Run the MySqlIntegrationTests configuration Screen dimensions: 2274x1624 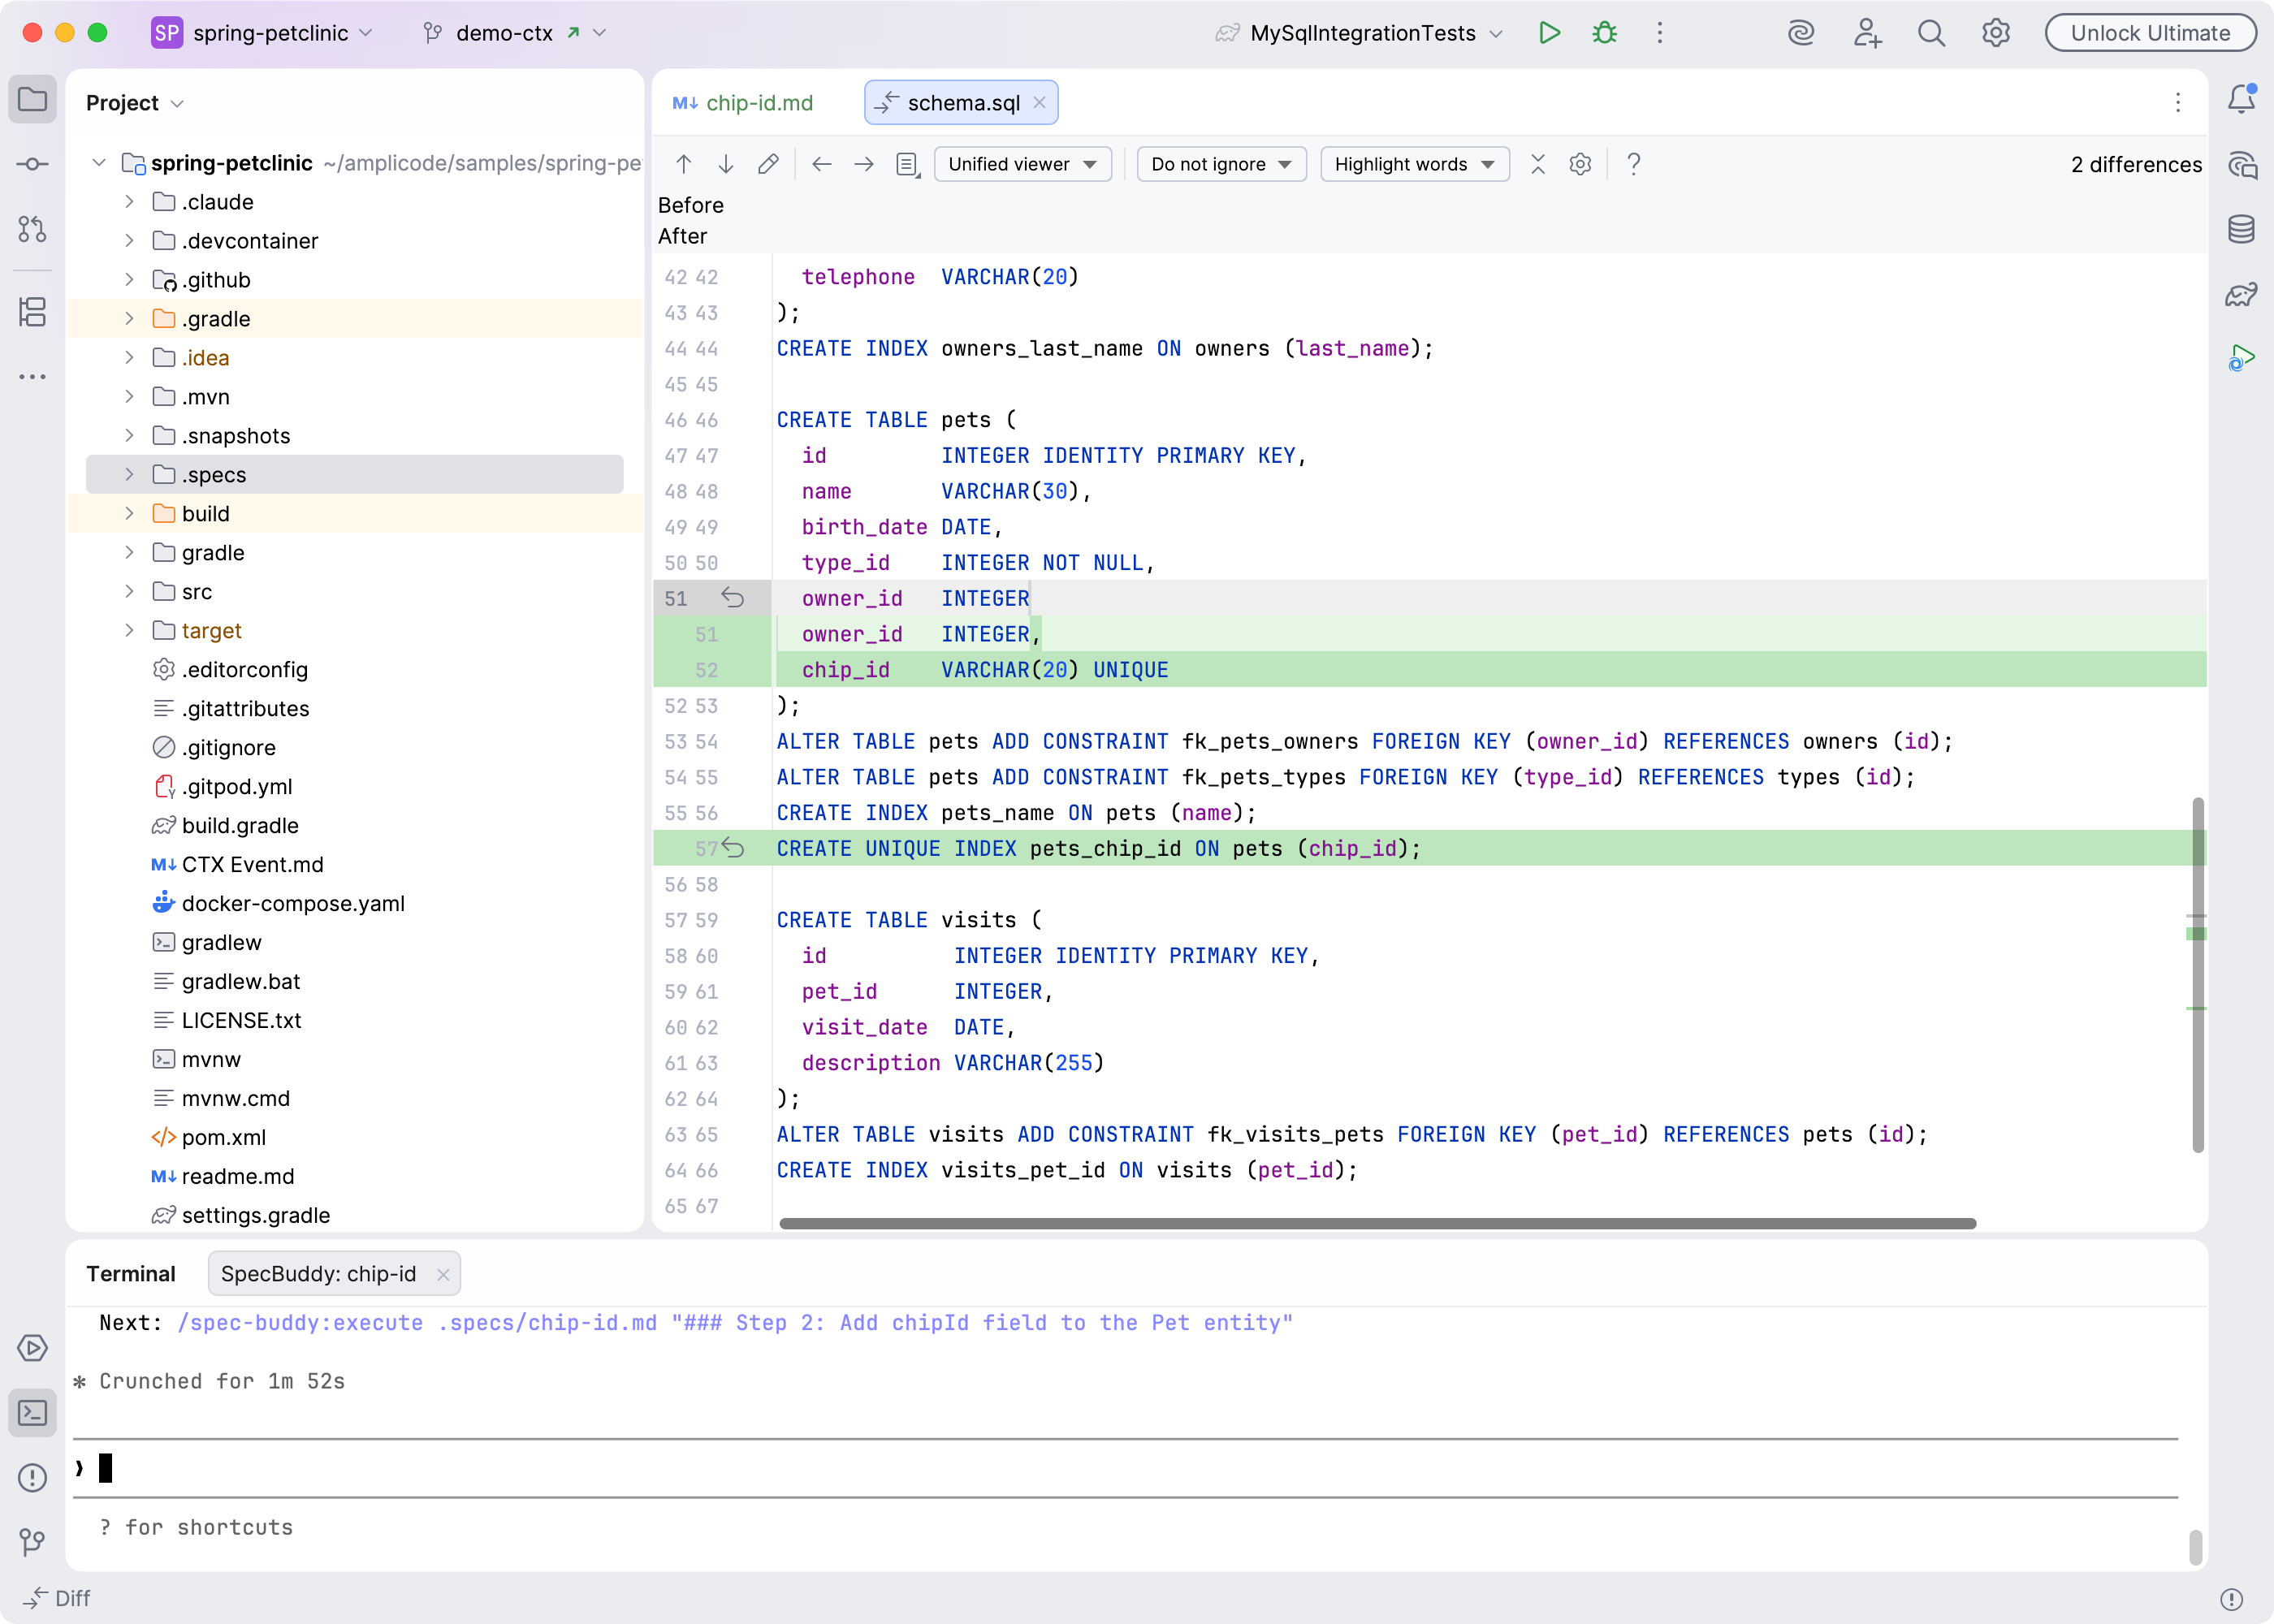click(x=1549, y=33)
